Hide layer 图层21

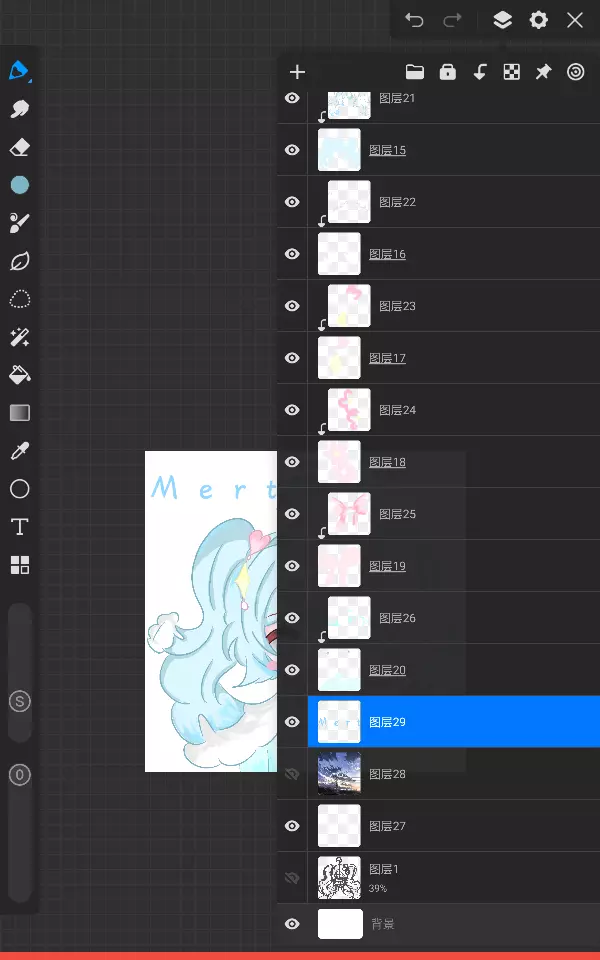[292, 98]
